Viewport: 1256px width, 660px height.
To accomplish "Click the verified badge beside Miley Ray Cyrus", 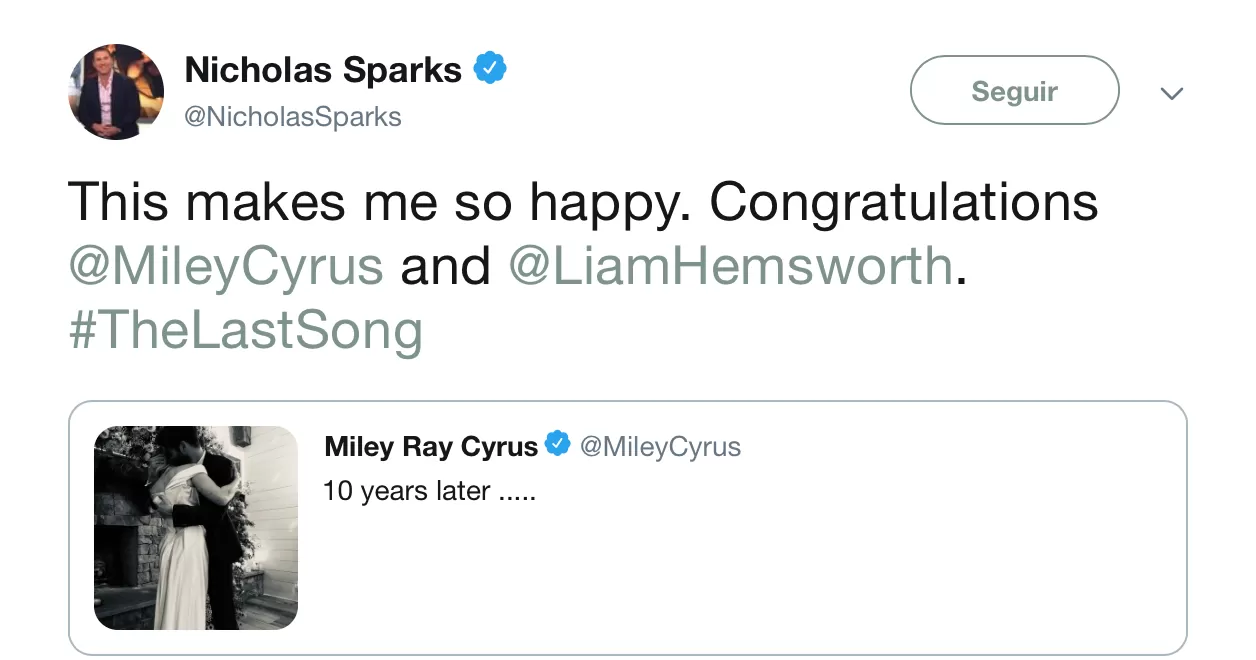I will 557,445.
